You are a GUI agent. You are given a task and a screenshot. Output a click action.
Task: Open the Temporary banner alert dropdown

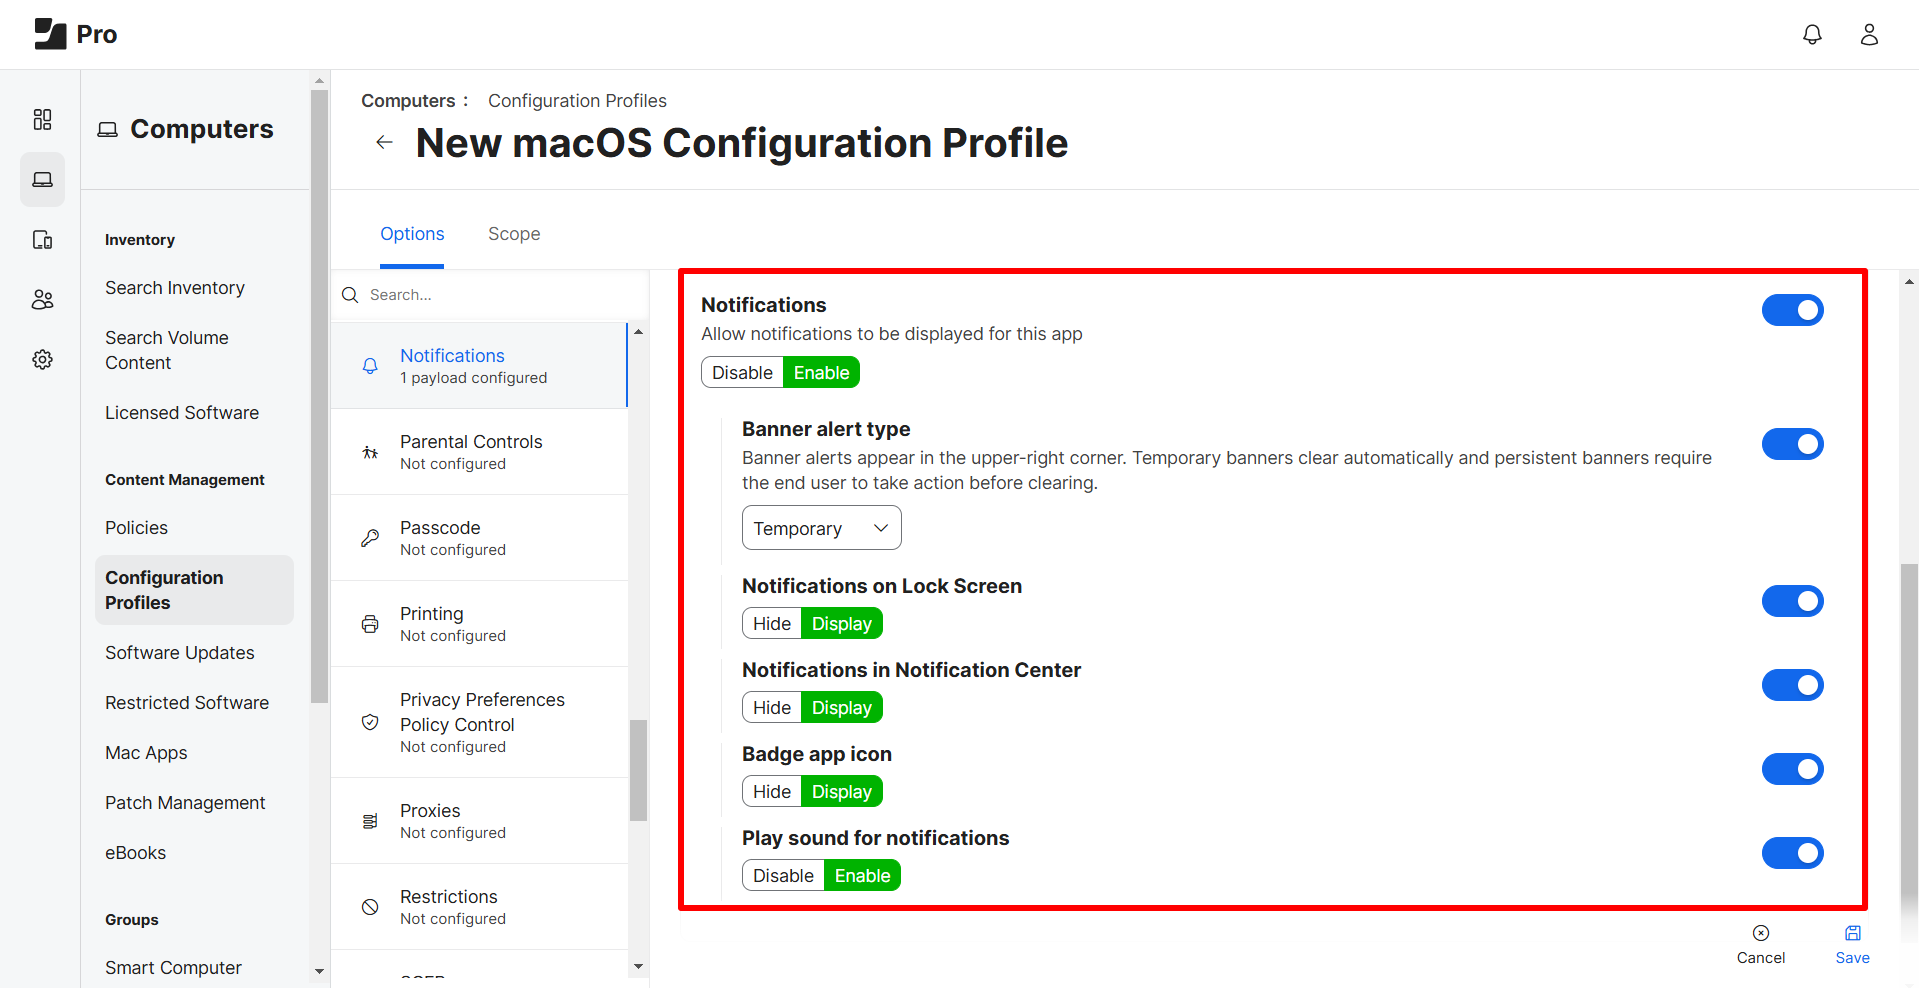pyautogui.click(x=821, y=527)
